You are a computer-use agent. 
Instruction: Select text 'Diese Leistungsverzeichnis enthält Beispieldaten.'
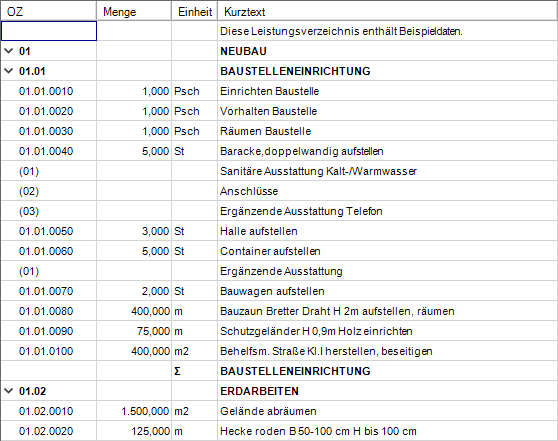click(x=341, y=31)
